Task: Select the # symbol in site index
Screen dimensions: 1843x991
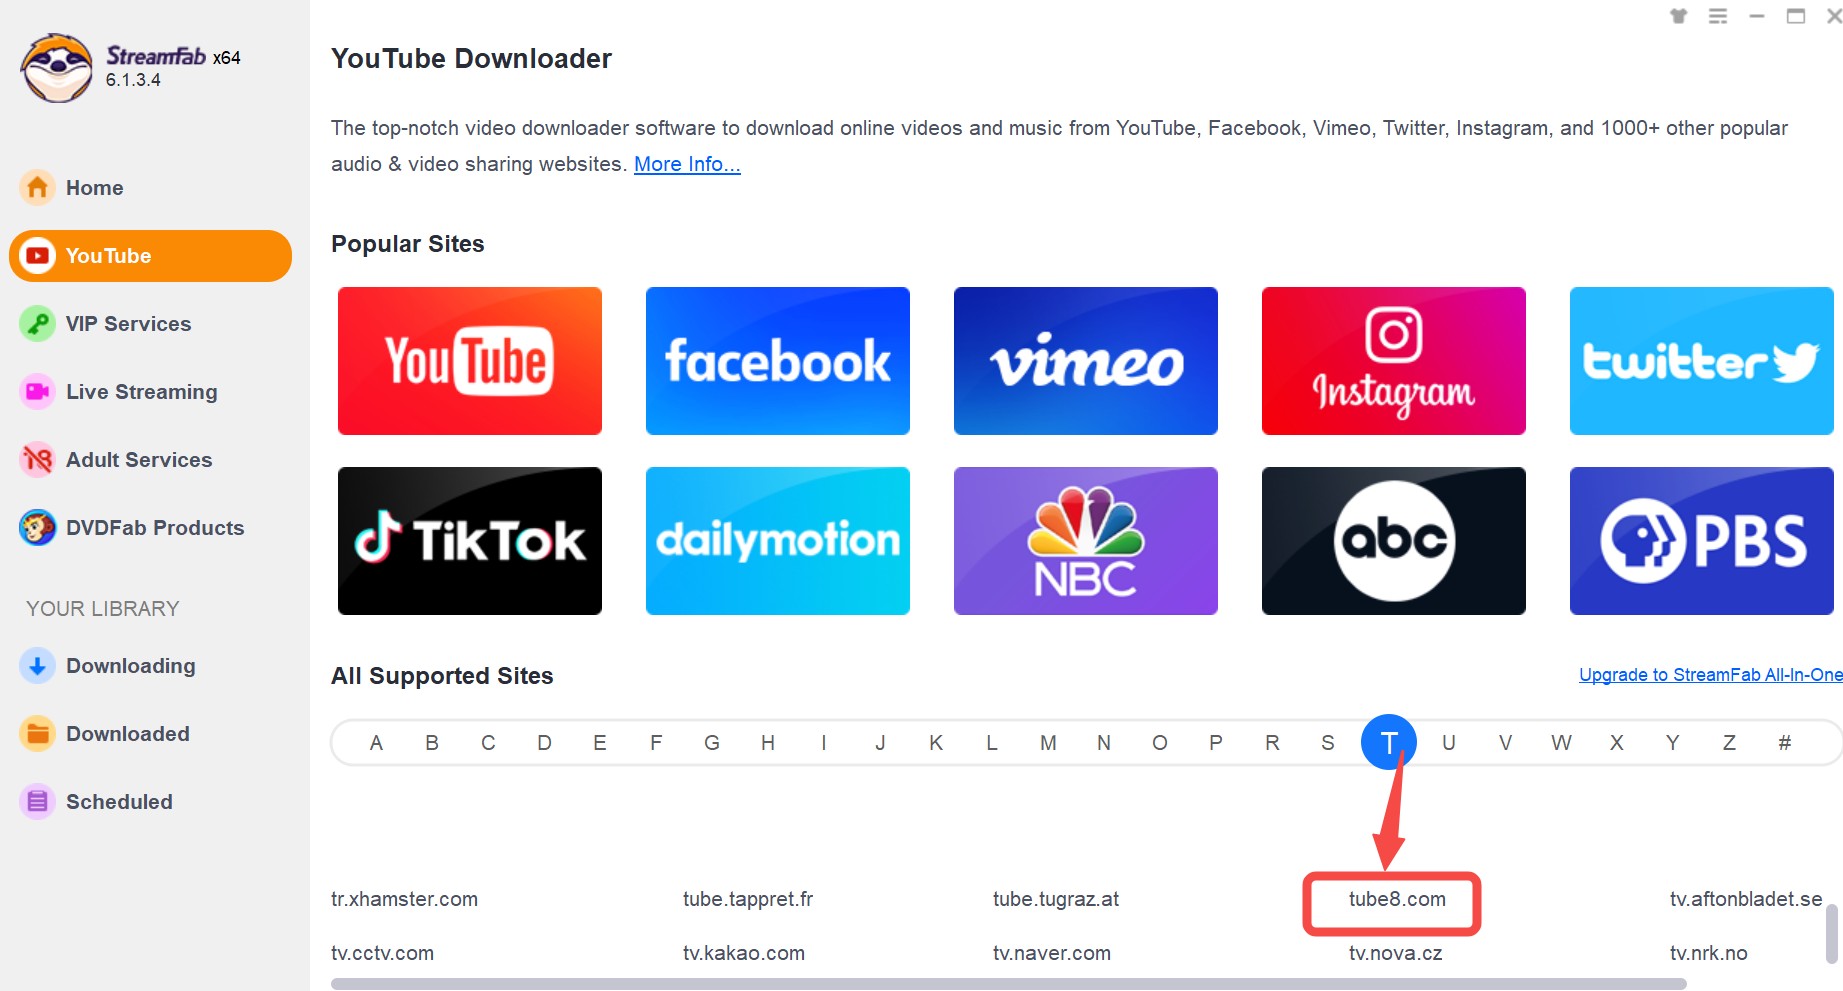Action: [x=1785, y=743]
